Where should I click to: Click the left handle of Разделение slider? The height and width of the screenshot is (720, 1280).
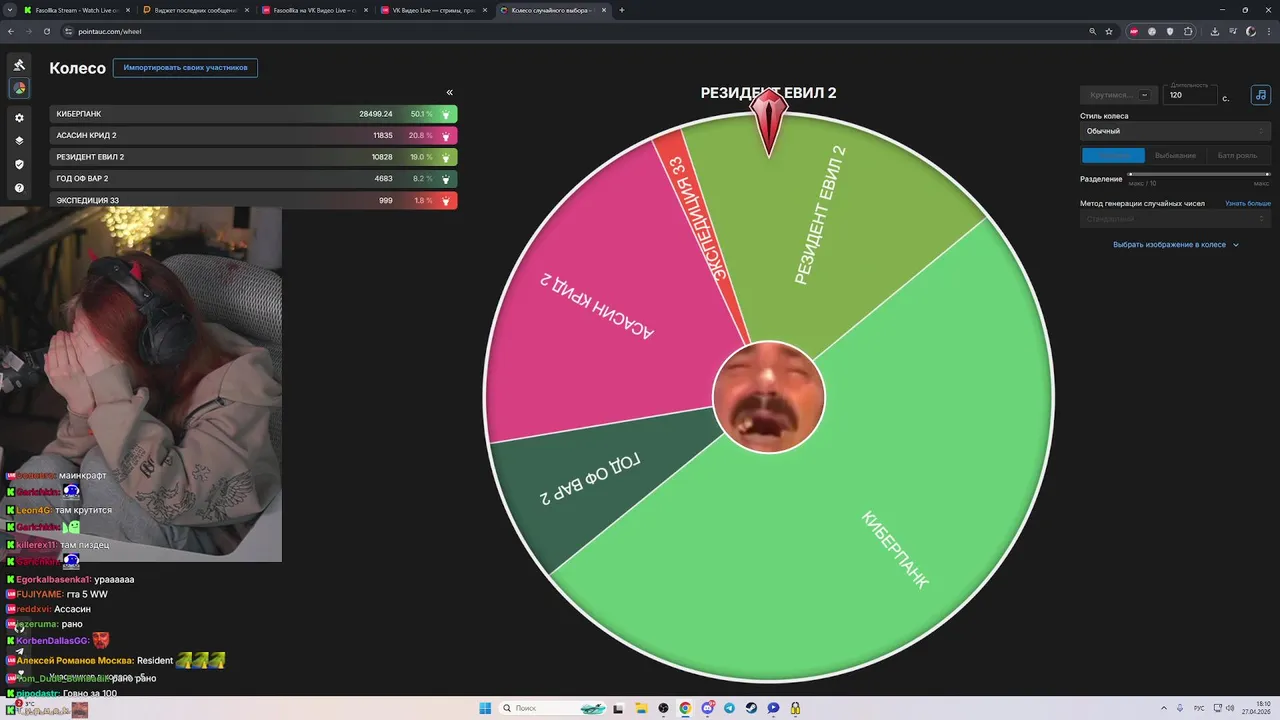pyautogui.click(x=1131, y=175)
